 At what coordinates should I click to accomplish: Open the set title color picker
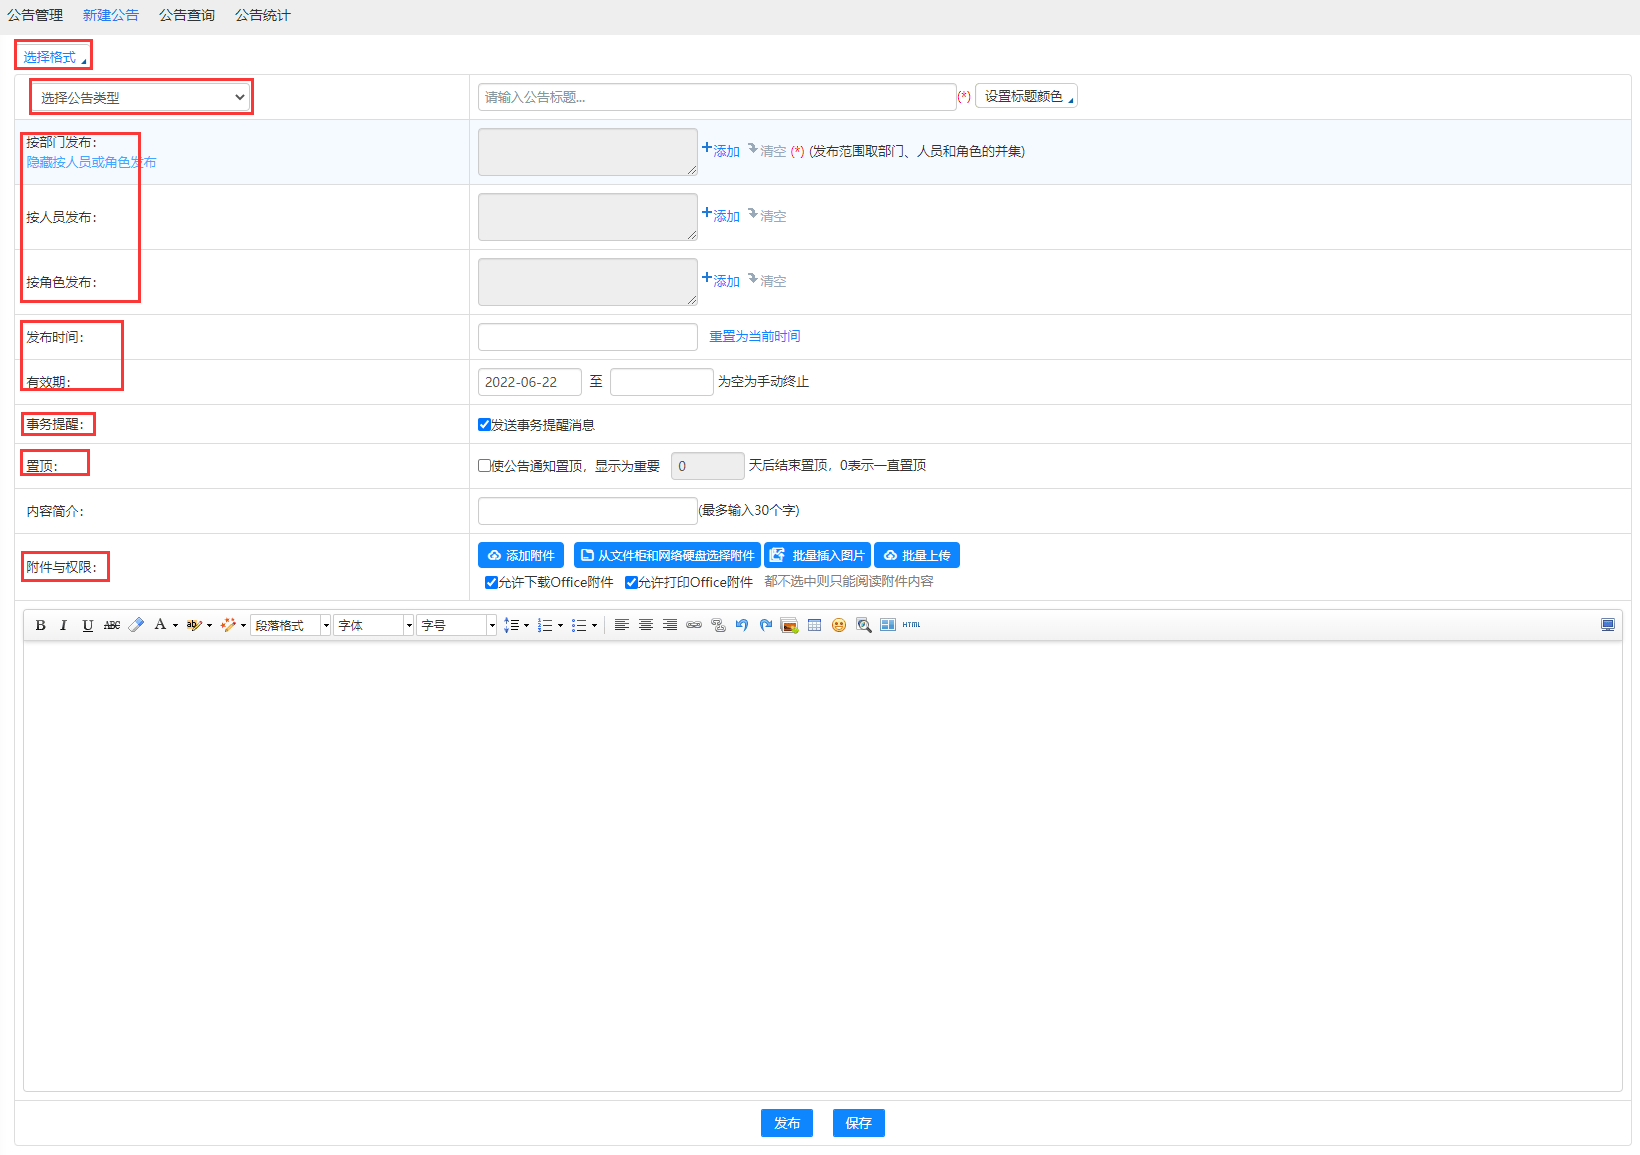point(1026,96)
